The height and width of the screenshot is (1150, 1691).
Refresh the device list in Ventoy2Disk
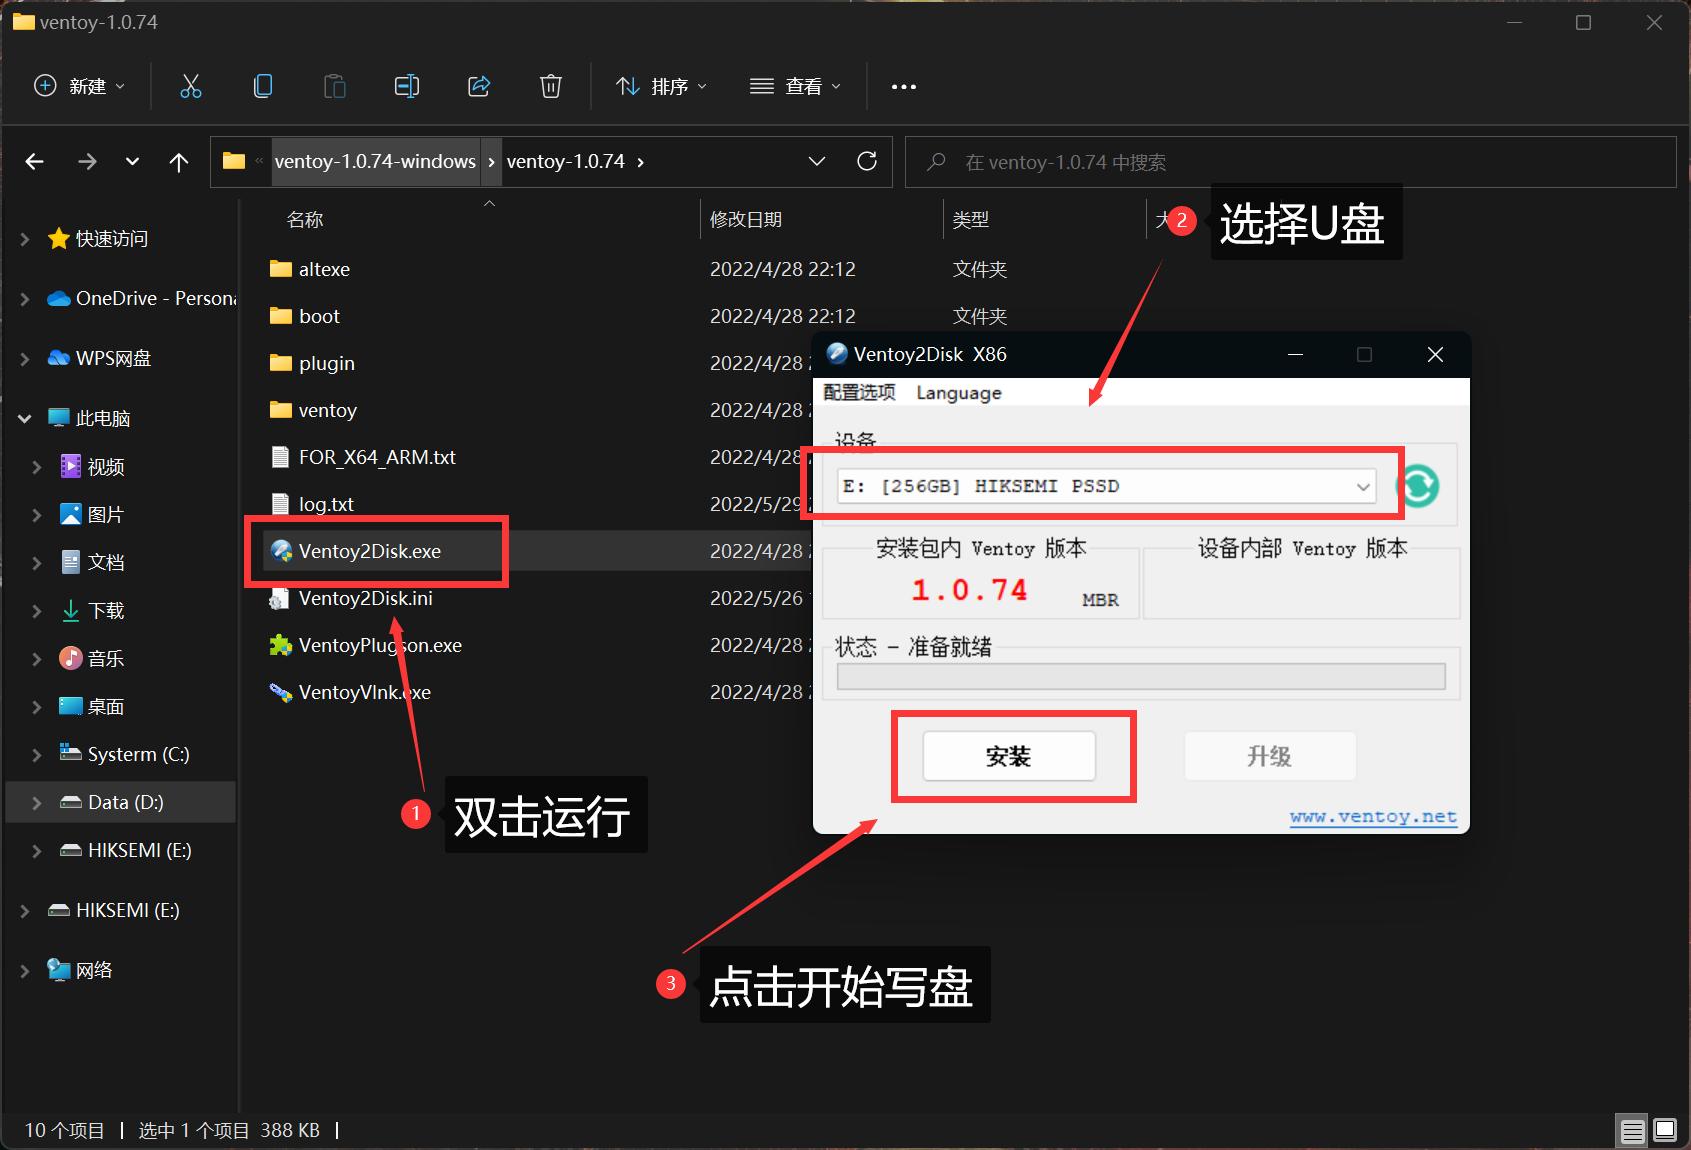[x=1417, y=486]
